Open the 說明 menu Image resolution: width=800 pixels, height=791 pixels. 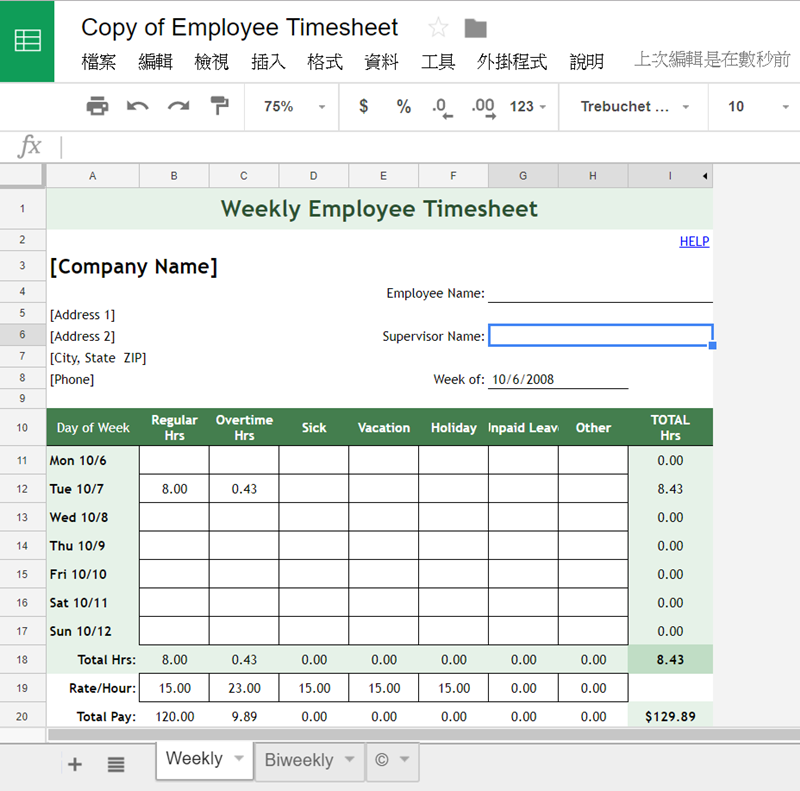click(587, 62)
